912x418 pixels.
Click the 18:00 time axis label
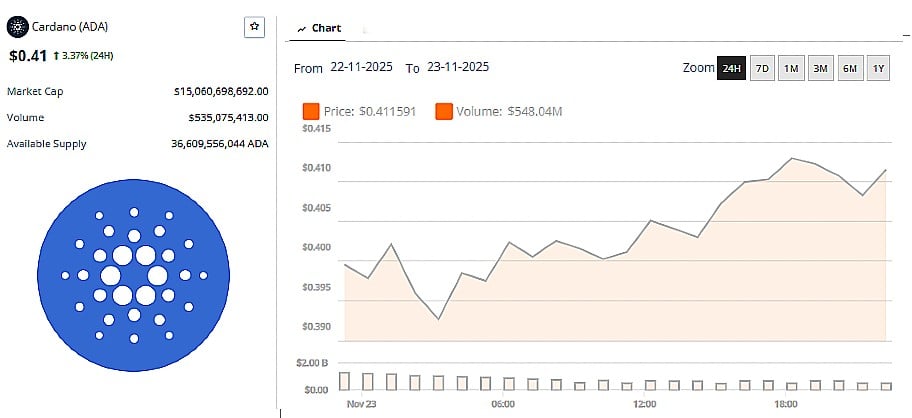click(786, 404)
